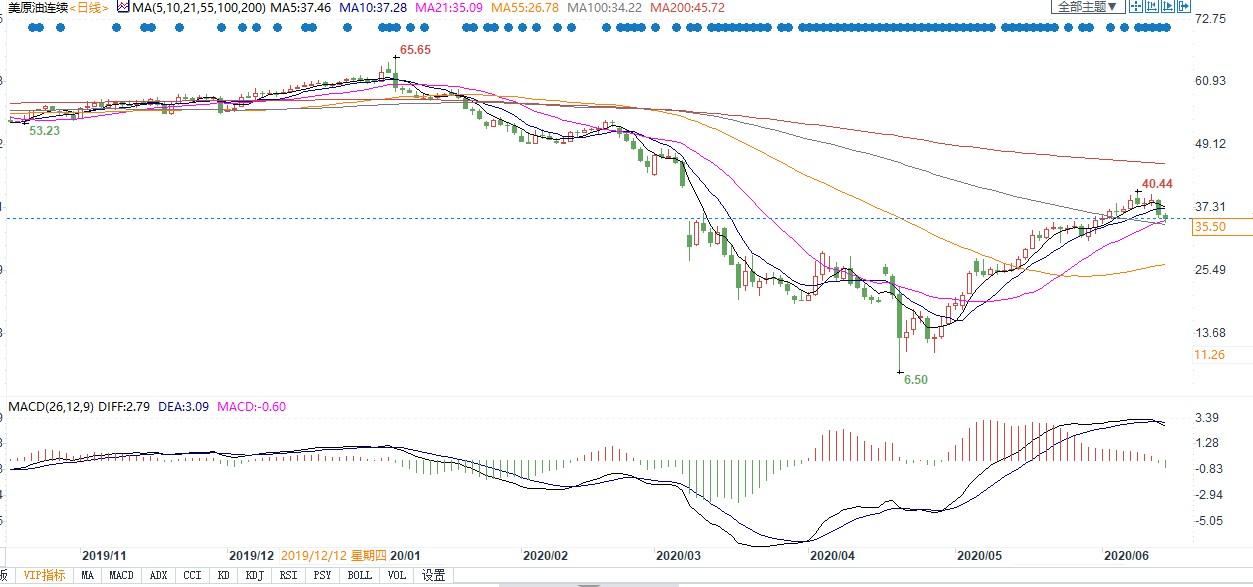The height and width of the screenshot is (587, 1253).
Task: Click the rightmost exit-arrow chart icon
Action: [x=1184, y=6]
